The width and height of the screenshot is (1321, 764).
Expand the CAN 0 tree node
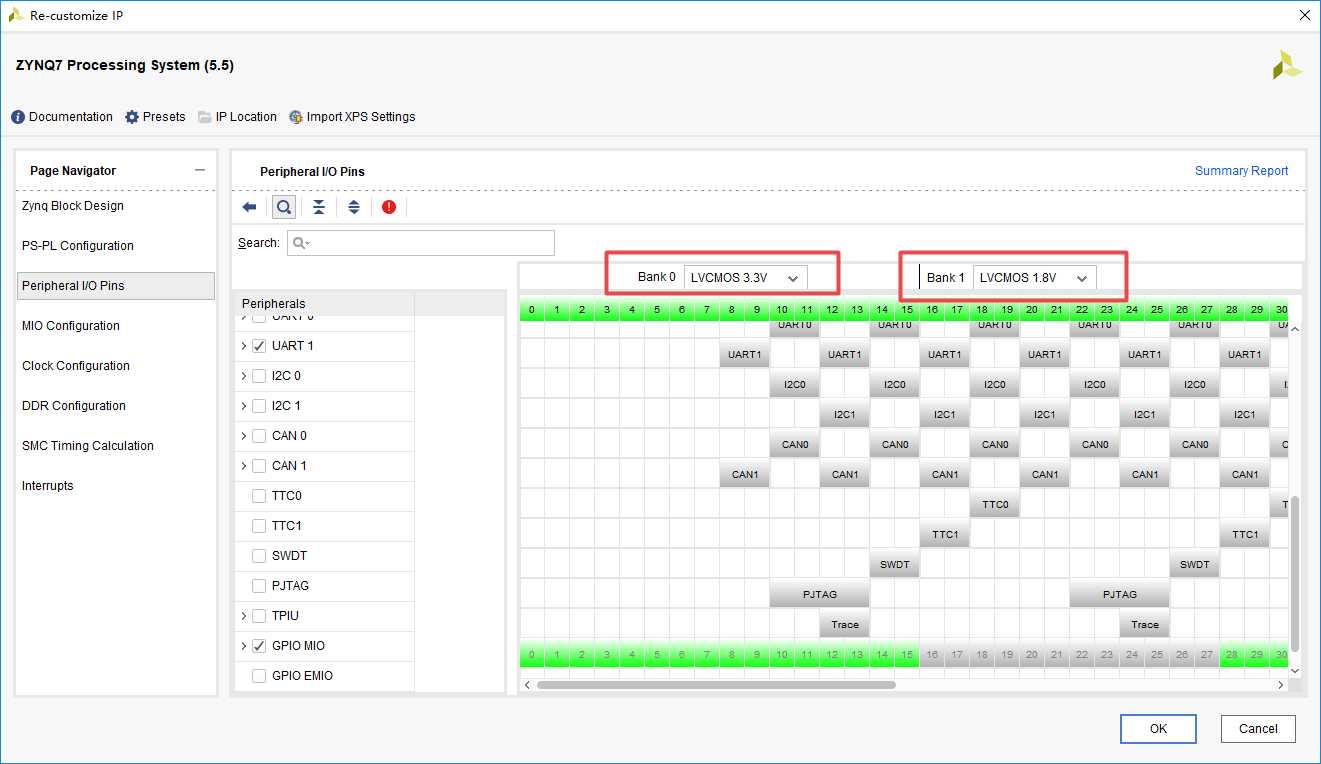243,436
